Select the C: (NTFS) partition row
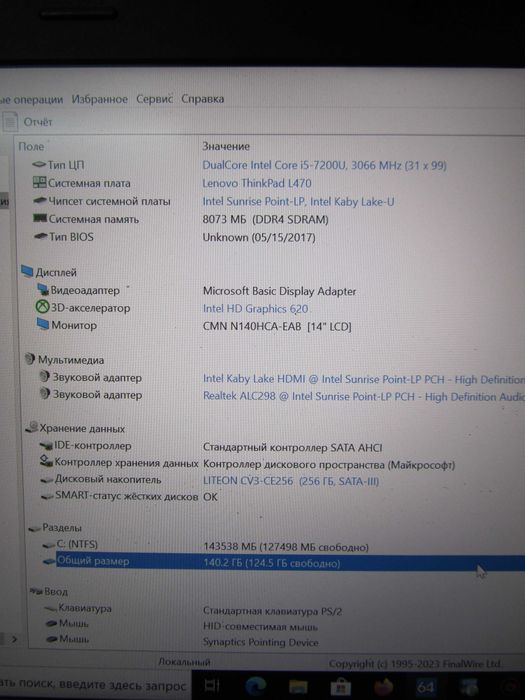This screenshot has height=700, width=525. pos(77,544)
